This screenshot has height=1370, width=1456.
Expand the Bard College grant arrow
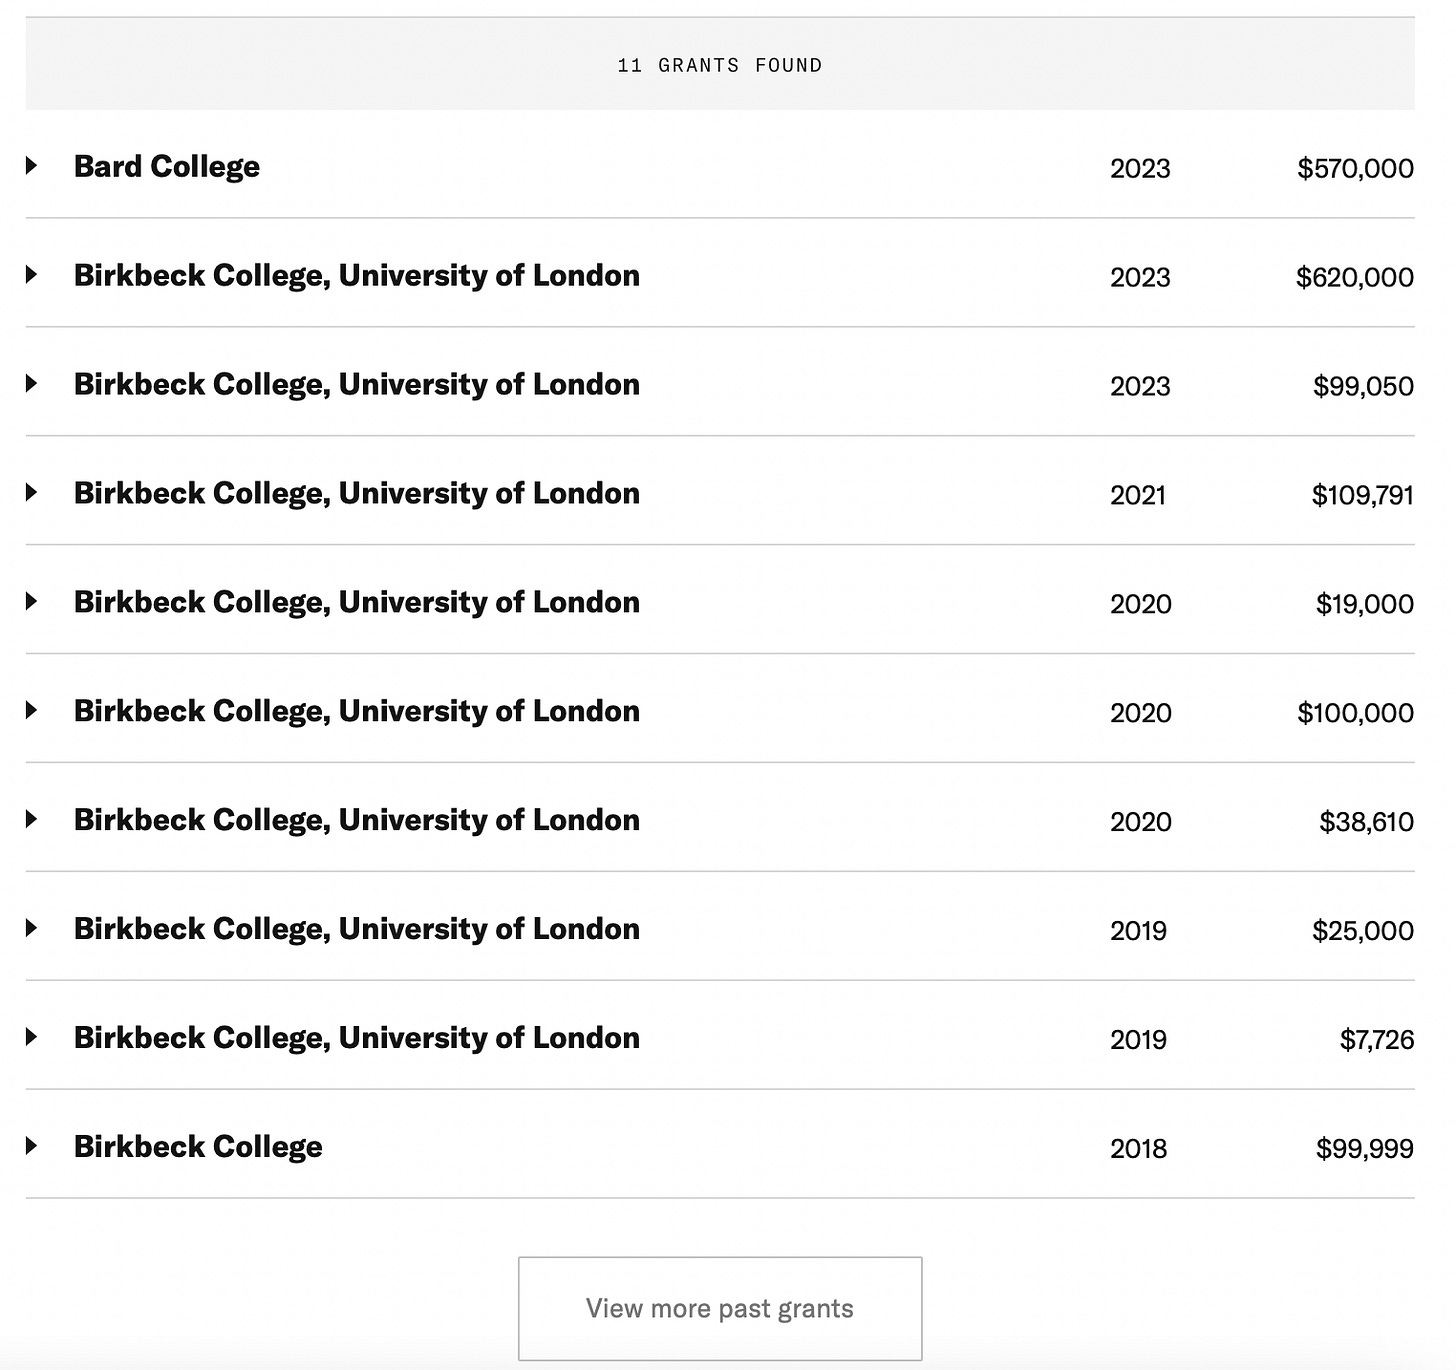pos(32,166)
